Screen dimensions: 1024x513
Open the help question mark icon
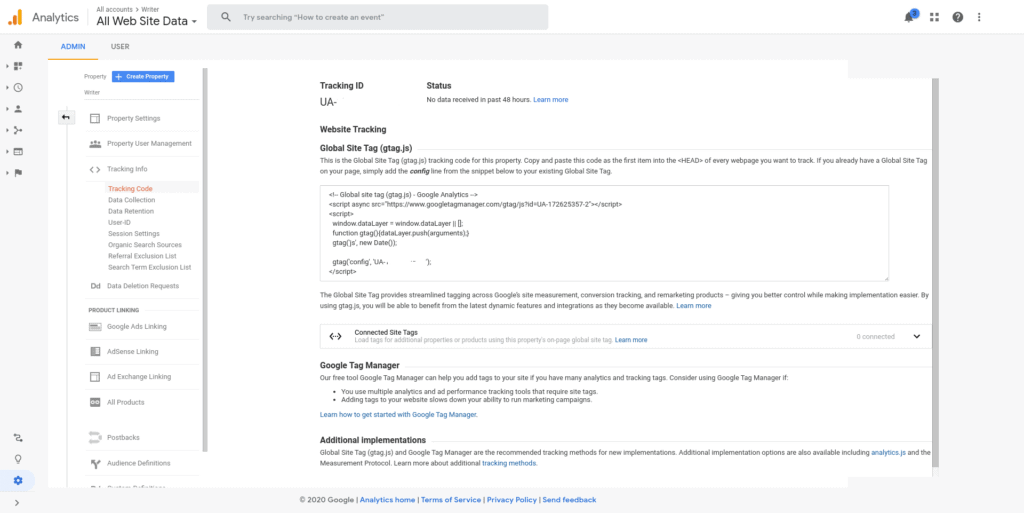tap(957, 17)
